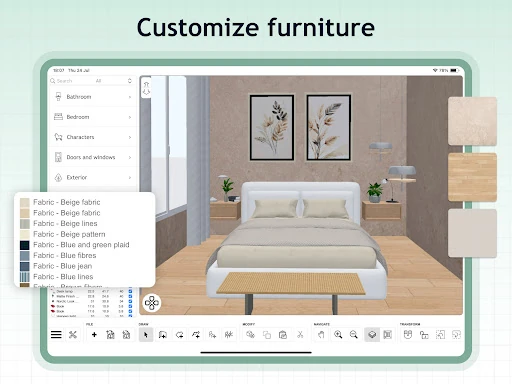Choose Fabric - Blue lines
This screenshot has width=512, height=384.
[57, 277]
